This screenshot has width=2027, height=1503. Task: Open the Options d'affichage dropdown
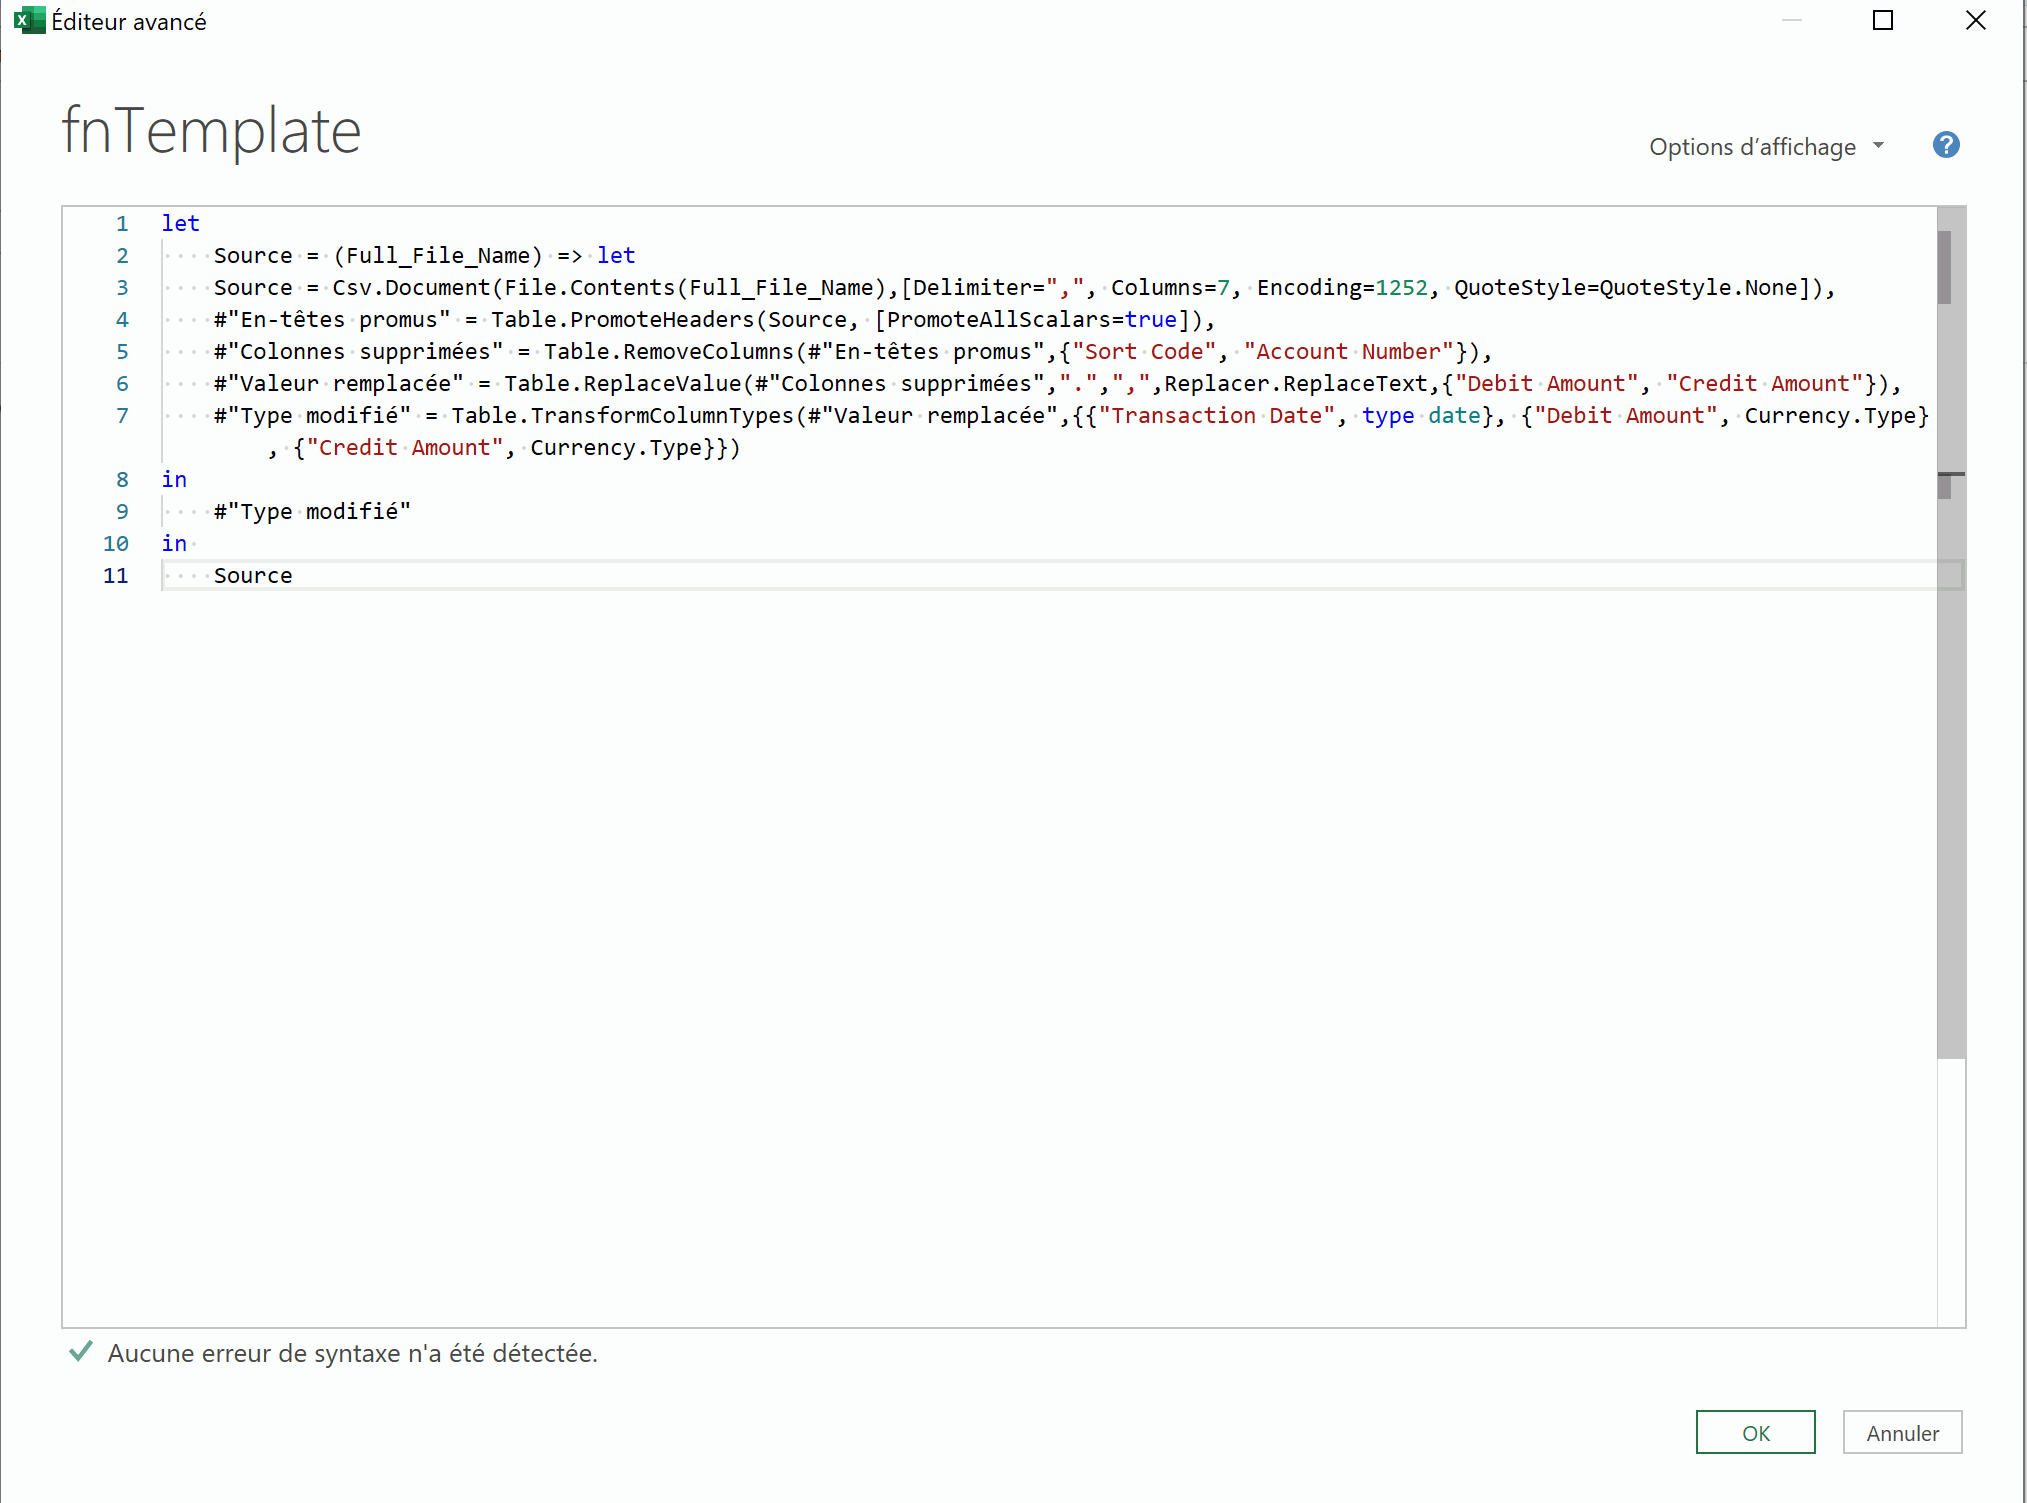point(1752,147)
